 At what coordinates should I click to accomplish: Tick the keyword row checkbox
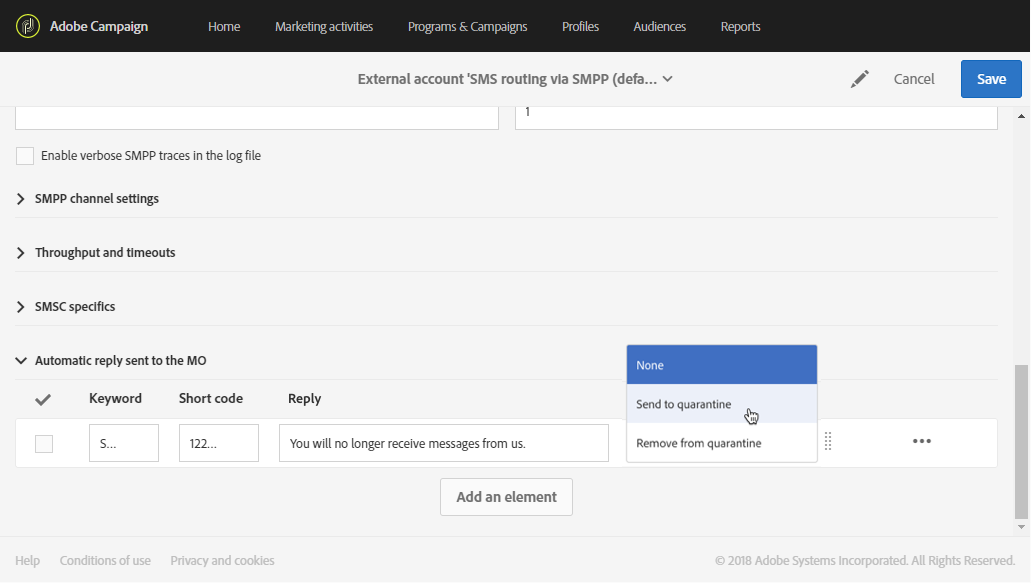click(x=44, y=444)
